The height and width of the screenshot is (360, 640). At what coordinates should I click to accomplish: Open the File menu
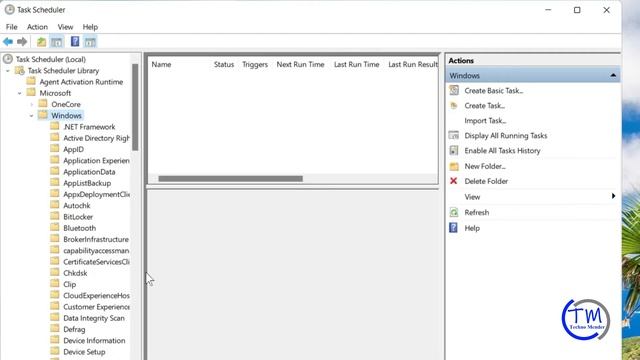pos(11,27)
